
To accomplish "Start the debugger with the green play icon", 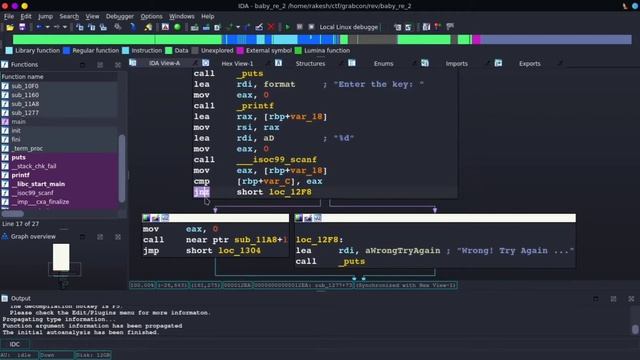I will click(288, 27).
